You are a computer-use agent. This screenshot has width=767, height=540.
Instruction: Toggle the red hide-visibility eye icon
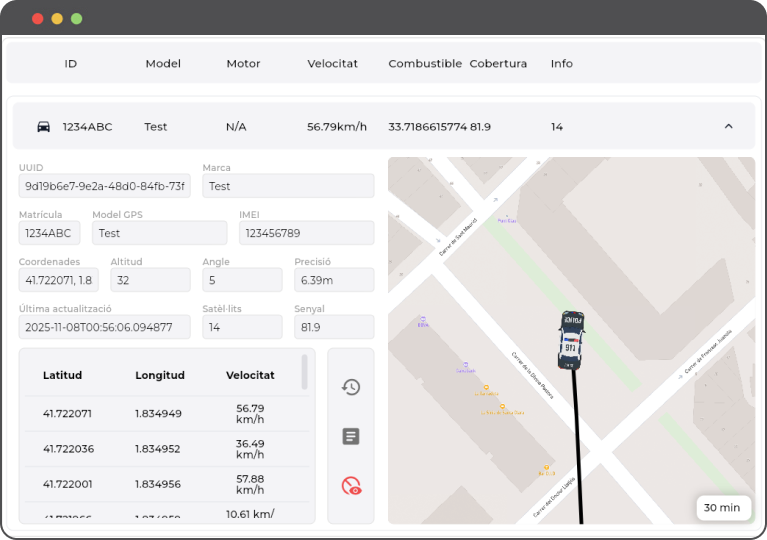(351, 486)
